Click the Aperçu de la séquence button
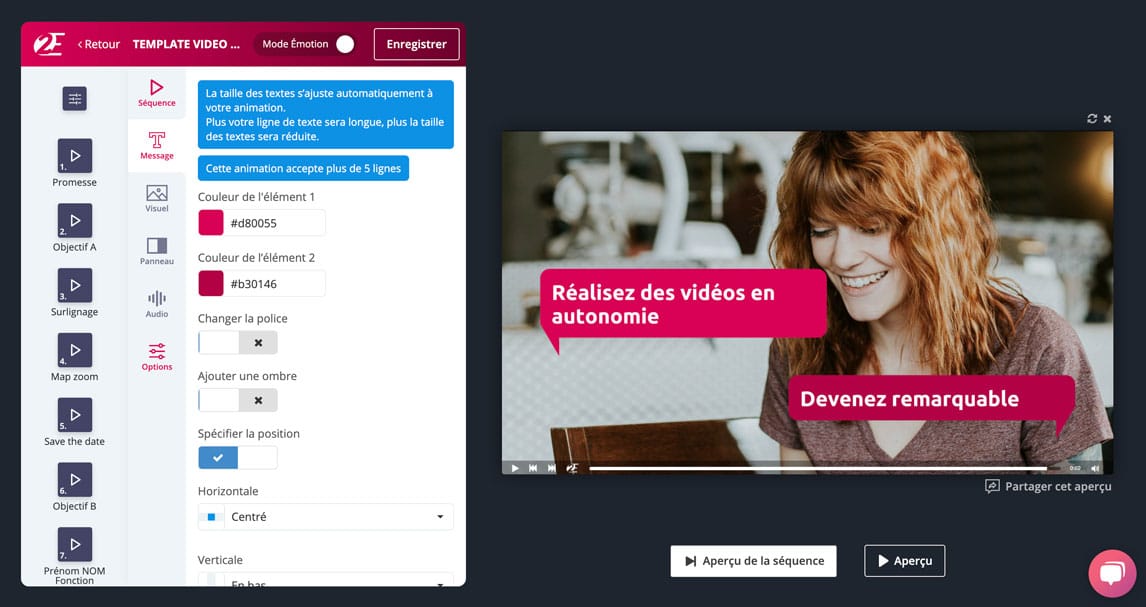1146x607 pixels. tap(754, 561)
